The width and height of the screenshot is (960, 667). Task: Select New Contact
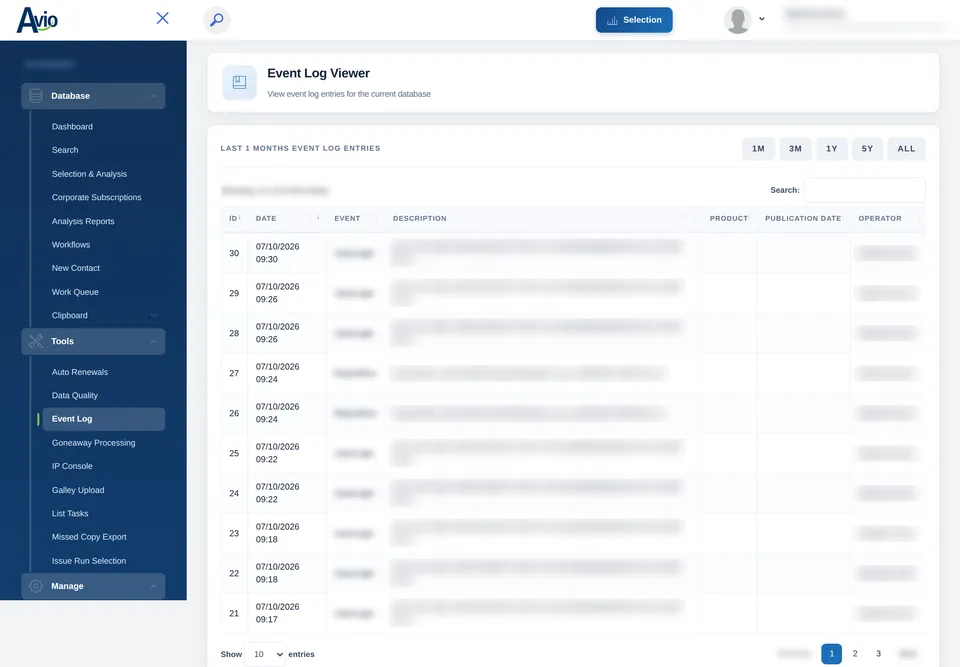click(76, 268)
